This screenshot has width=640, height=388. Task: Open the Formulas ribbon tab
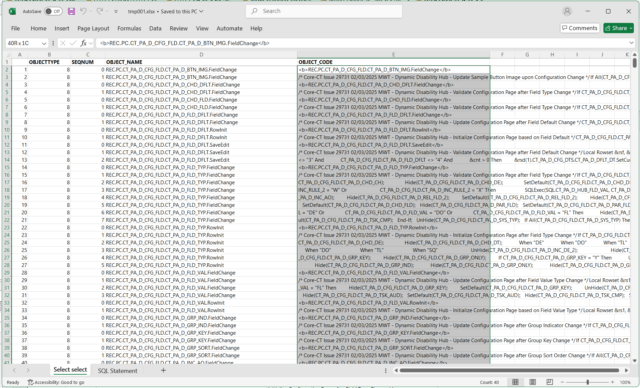click(129, 29)
